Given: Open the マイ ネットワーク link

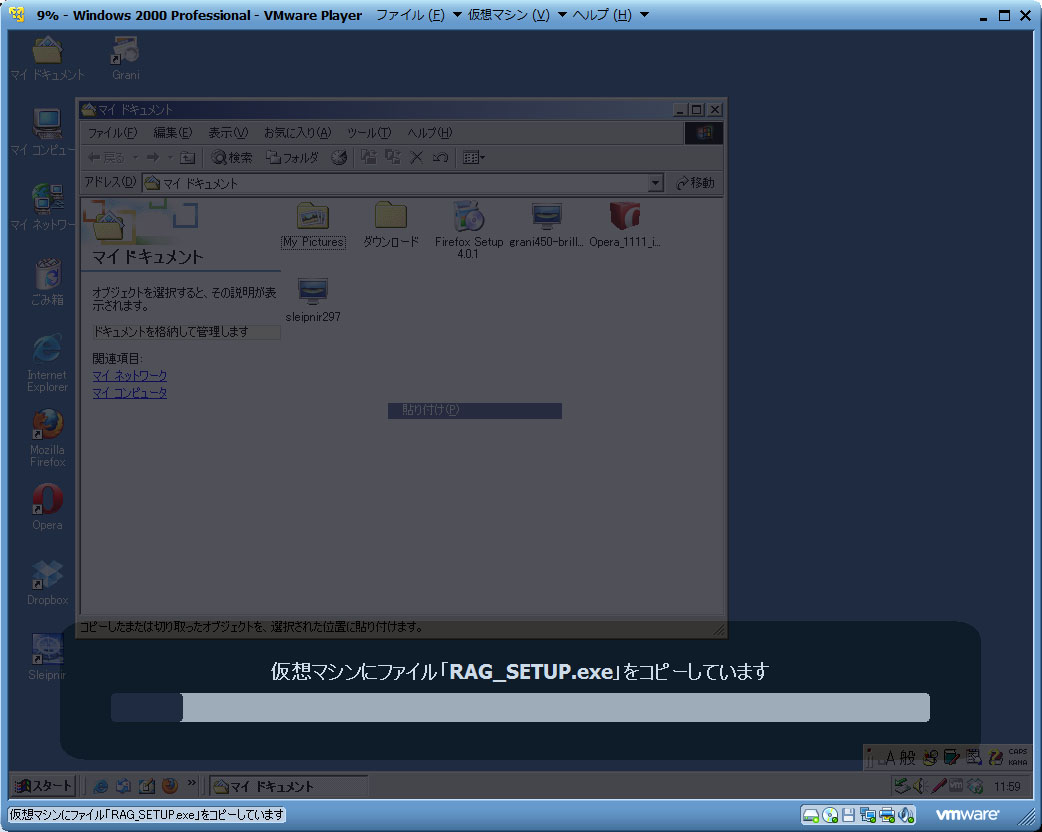Looking at the screenshot, I should pyautogui.click(x=130, y=375).
